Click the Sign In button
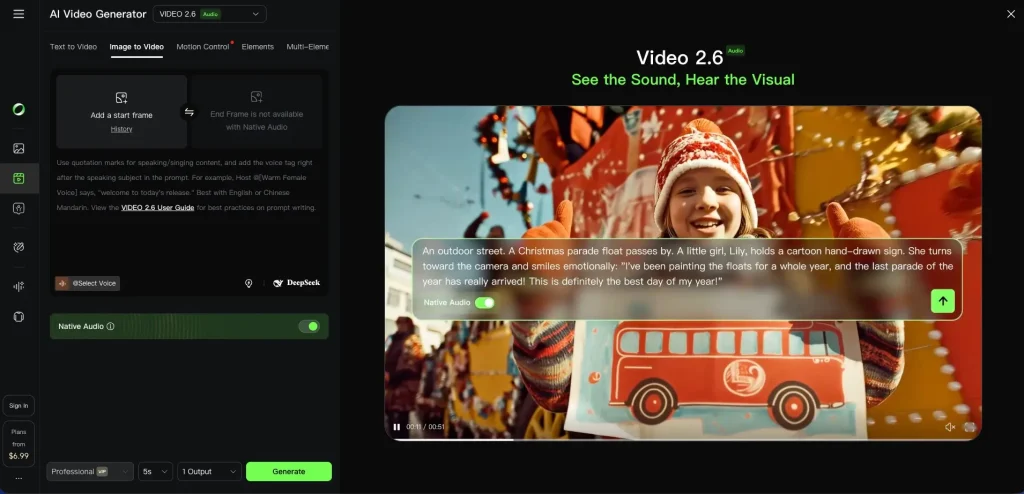1024x494 pixels. click(18, 406)
